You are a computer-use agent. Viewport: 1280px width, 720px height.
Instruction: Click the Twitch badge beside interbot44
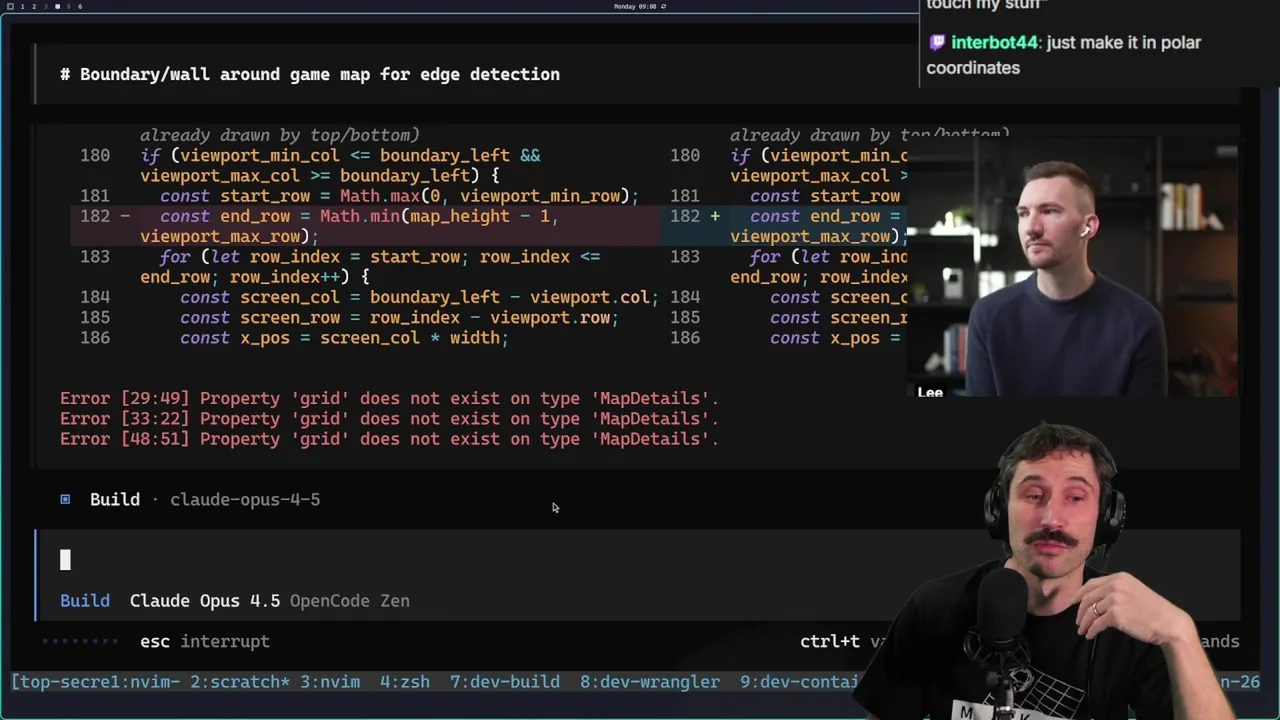pyautogui.click(x=937, y=42)
